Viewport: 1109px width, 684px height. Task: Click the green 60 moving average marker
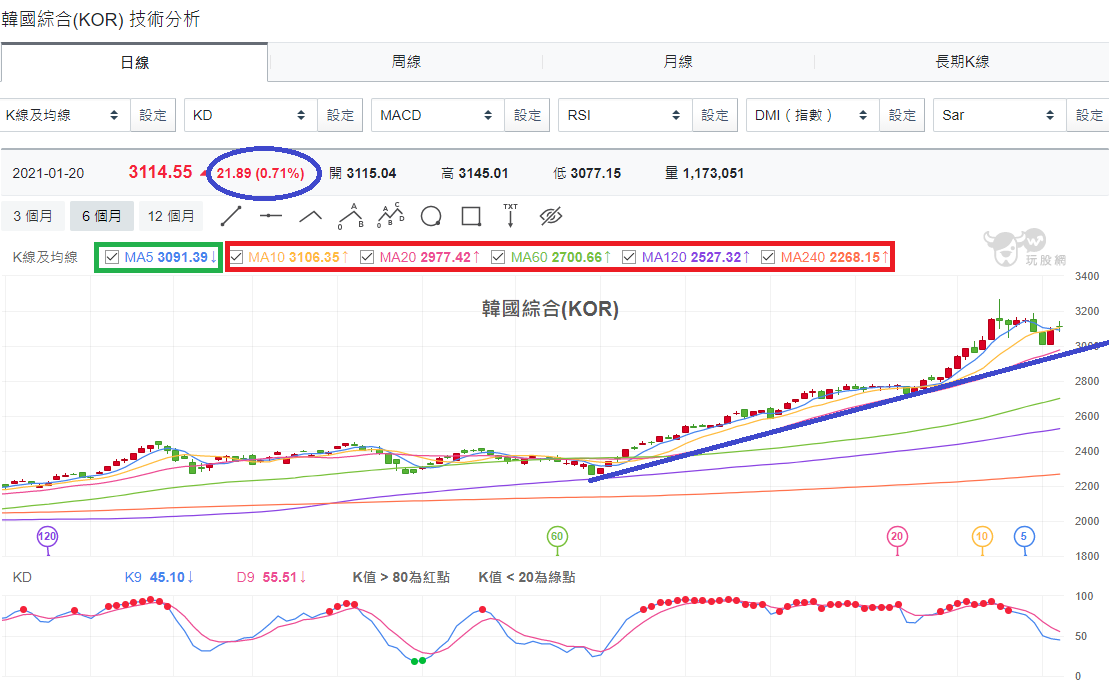click(557, 536)
